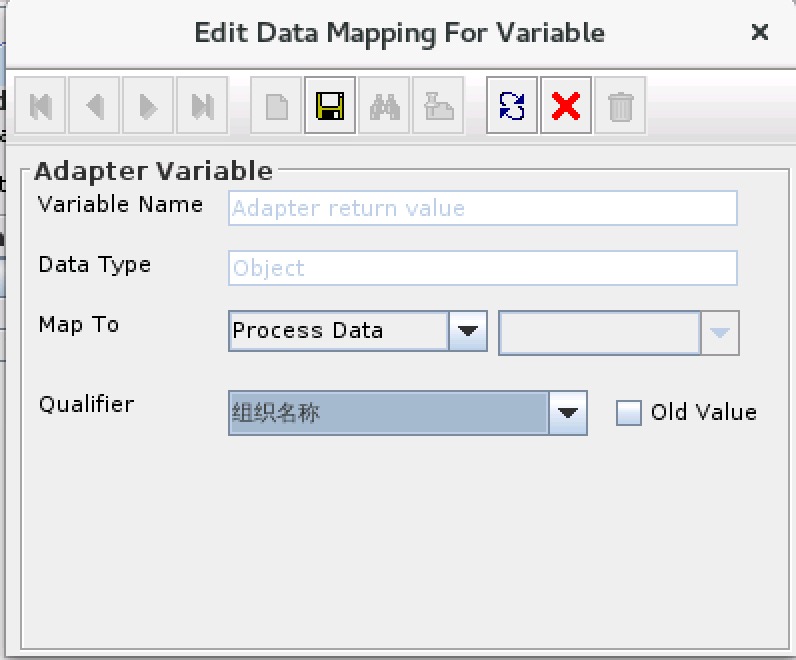The height and width of the screenshot is (660, 796).
Task: Expand the Process Data dropdown arrow
Action: [x=468, y=331]
